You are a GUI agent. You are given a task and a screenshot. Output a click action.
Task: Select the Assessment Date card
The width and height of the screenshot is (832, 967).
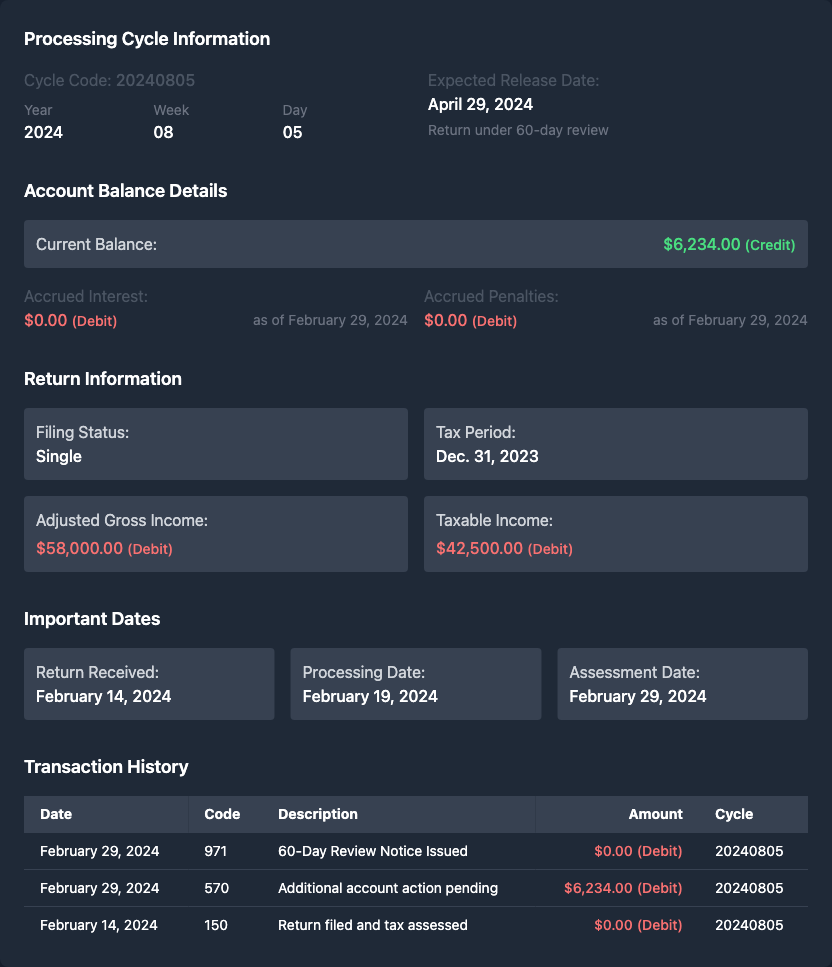point(682,684)
